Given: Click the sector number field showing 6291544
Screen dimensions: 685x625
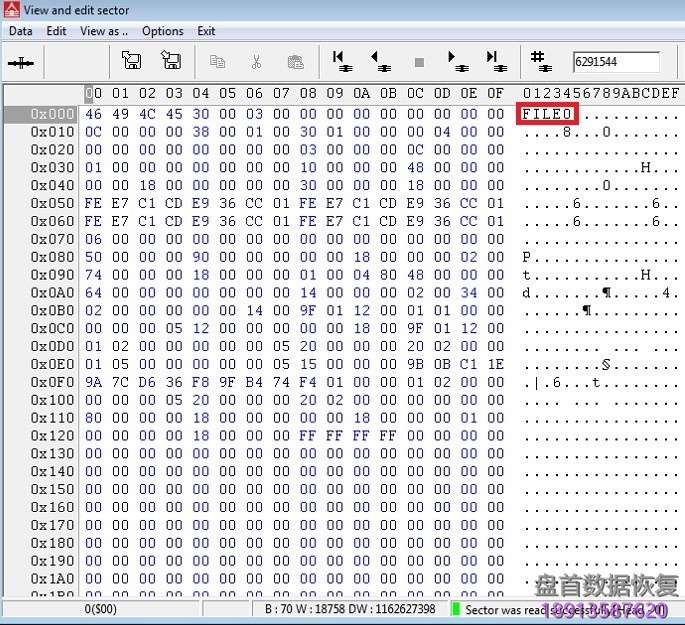Looking at the screenshot, I should (616, 62).
